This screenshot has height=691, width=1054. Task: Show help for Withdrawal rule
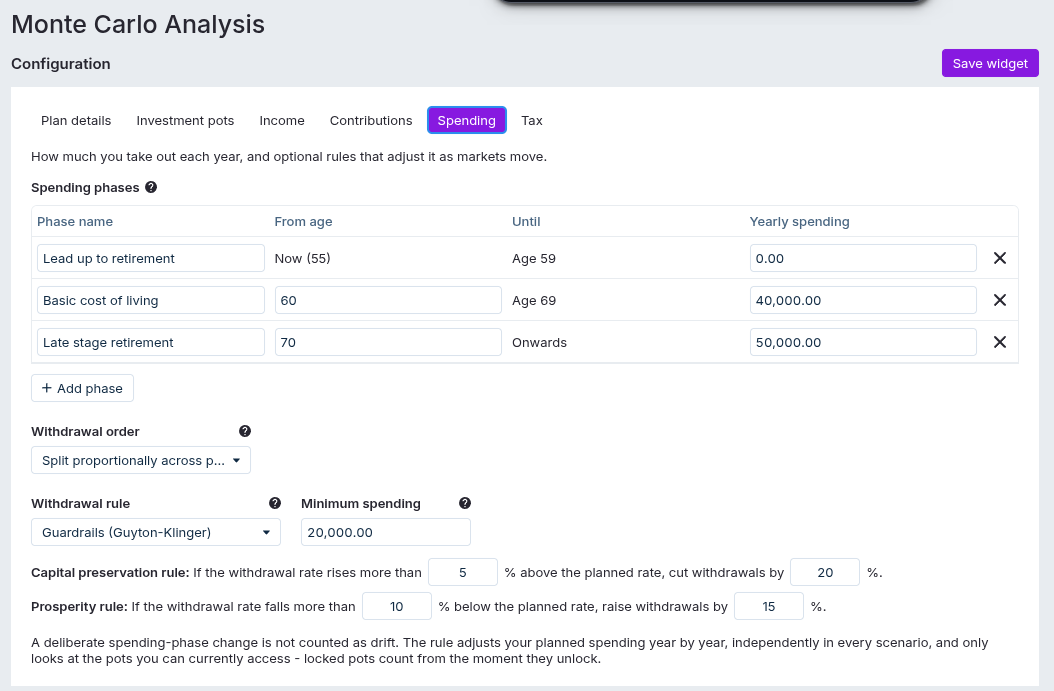[x=275, y=503]
